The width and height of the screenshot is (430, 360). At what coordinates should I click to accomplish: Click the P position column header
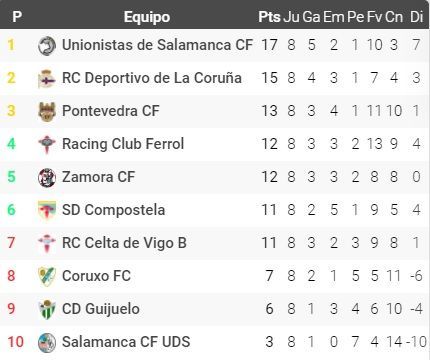17,17
